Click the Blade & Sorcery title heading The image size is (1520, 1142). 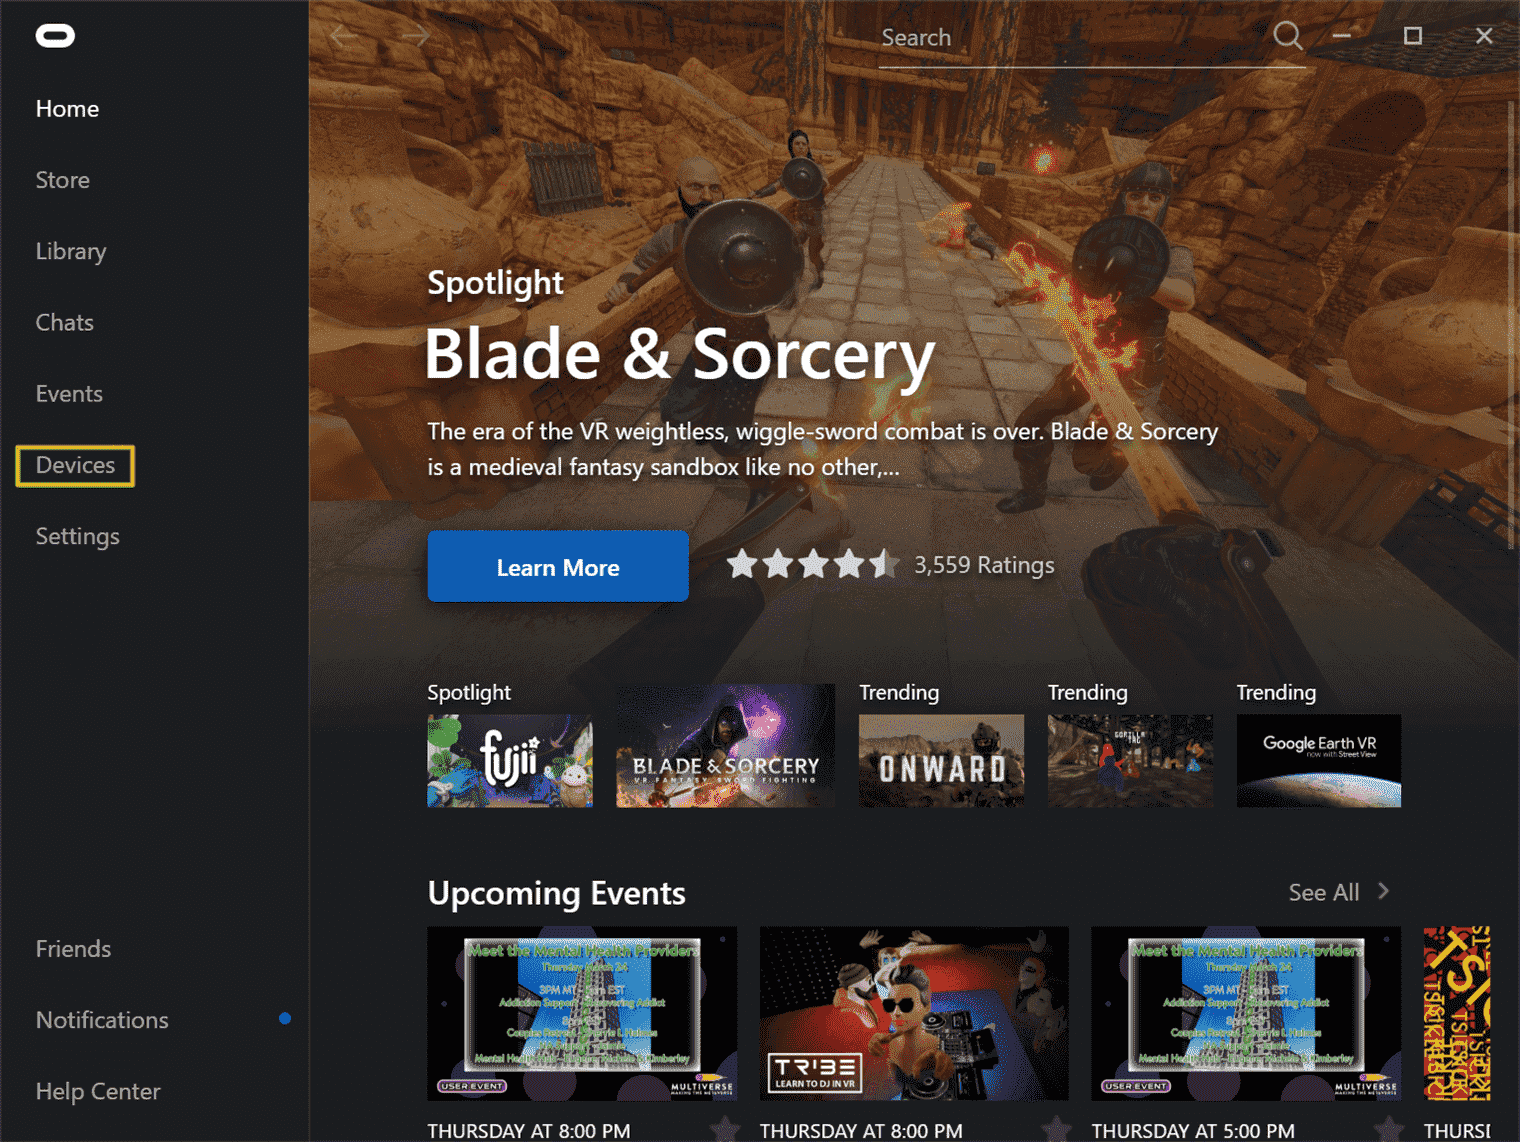pos(680,355)
